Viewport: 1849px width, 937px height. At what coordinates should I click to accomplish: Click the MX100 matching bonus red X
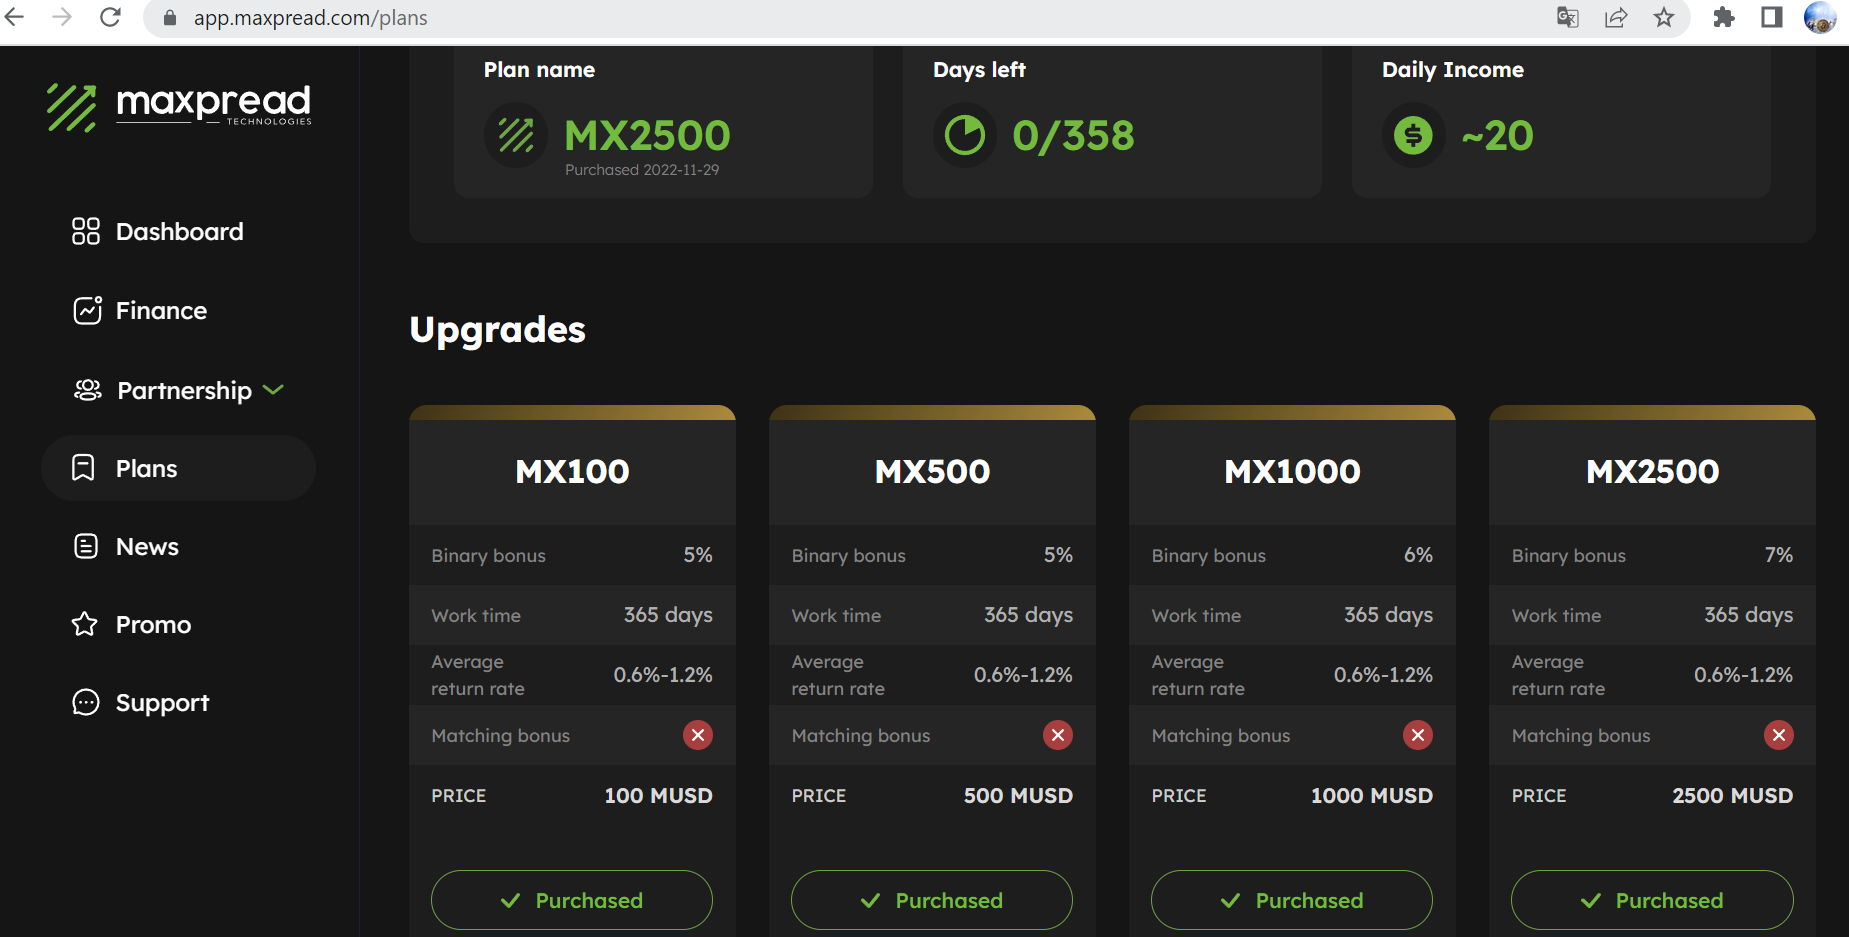(698, 735)
